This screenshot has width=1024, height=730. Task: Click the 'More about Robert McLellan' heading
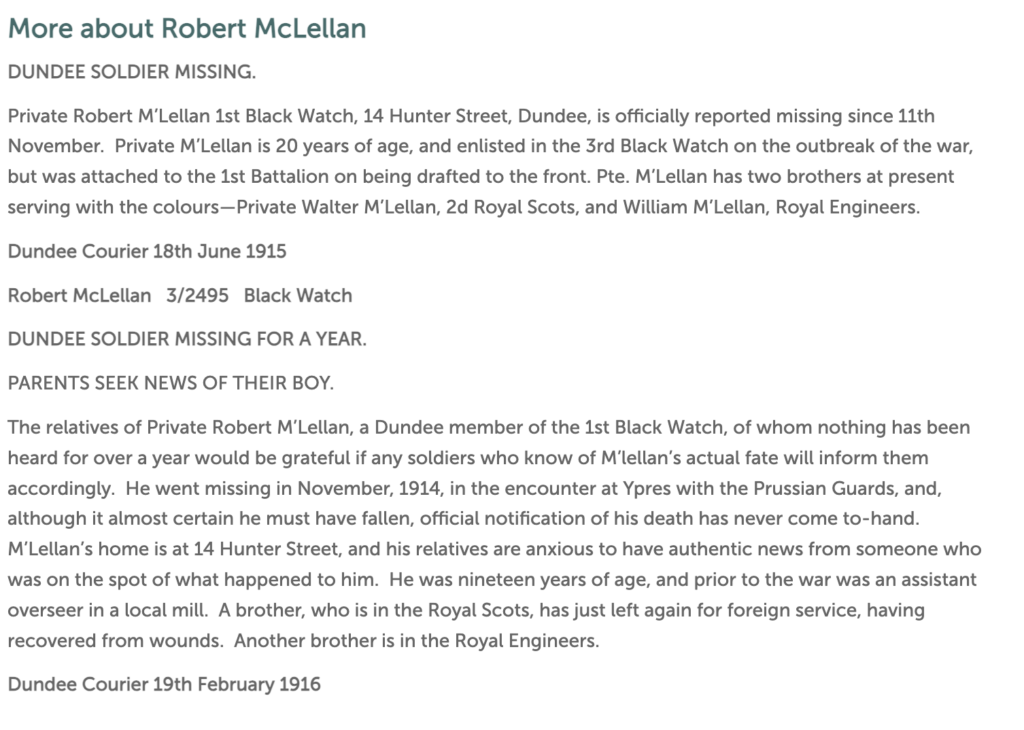pos(187,29)
